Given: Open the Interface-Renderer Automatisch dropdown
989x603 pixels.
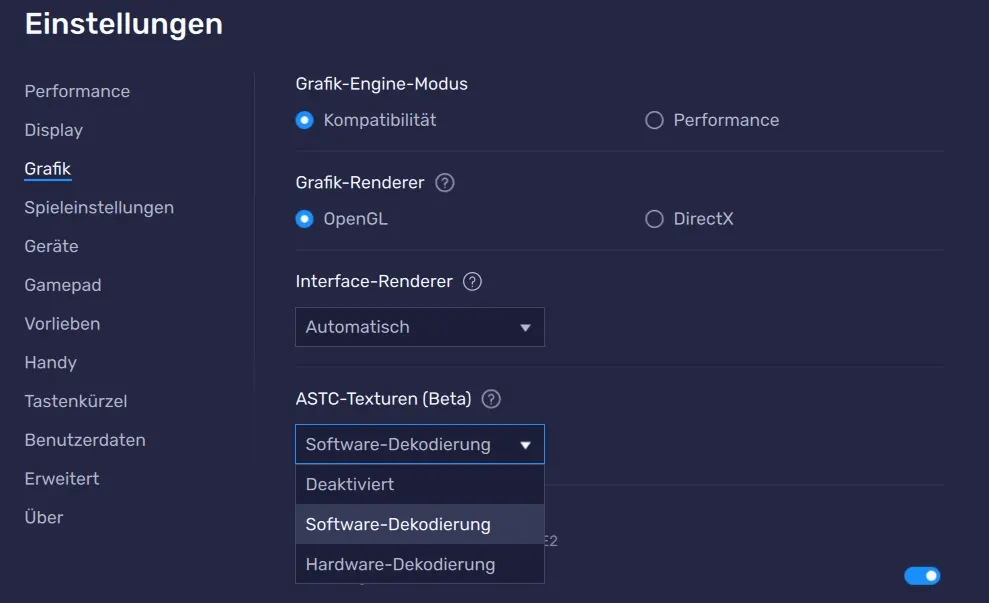Looking at the screenshot, I should pyautogui.click(x=420, y=327).
